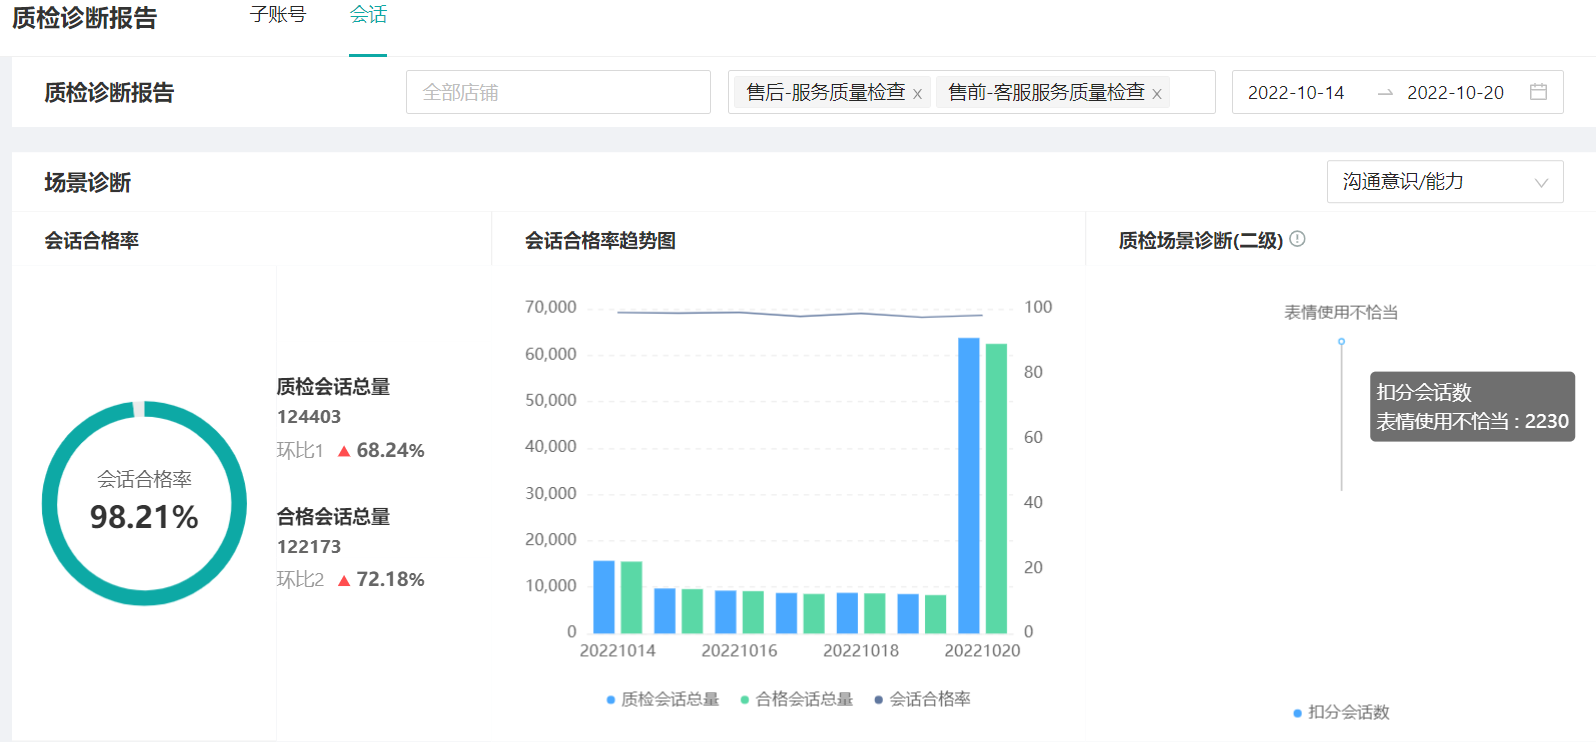Click the red up arrow beside 68.24%

[344, 451]
